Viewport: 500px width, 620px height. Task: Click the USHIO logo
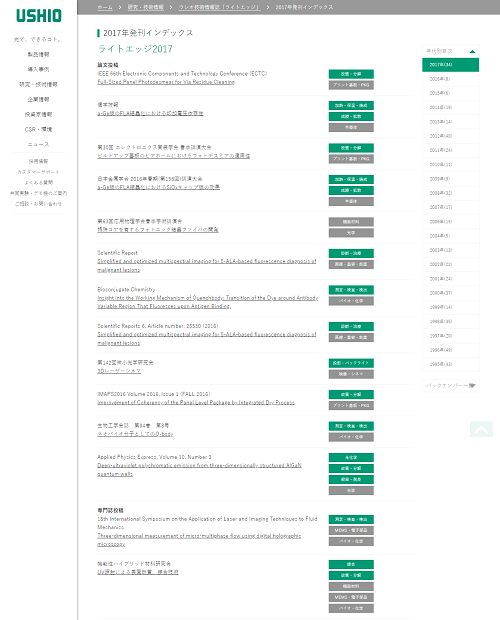(x=39, y=16)
